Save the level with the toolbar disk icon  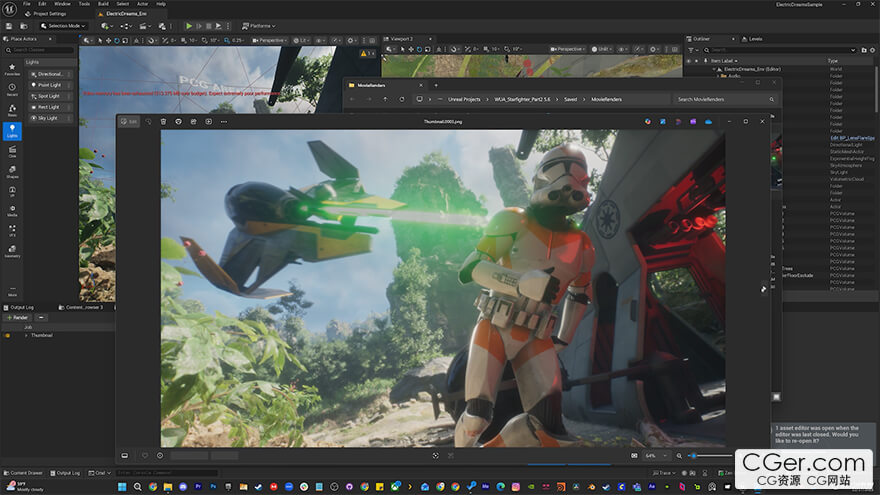(9, 26)
